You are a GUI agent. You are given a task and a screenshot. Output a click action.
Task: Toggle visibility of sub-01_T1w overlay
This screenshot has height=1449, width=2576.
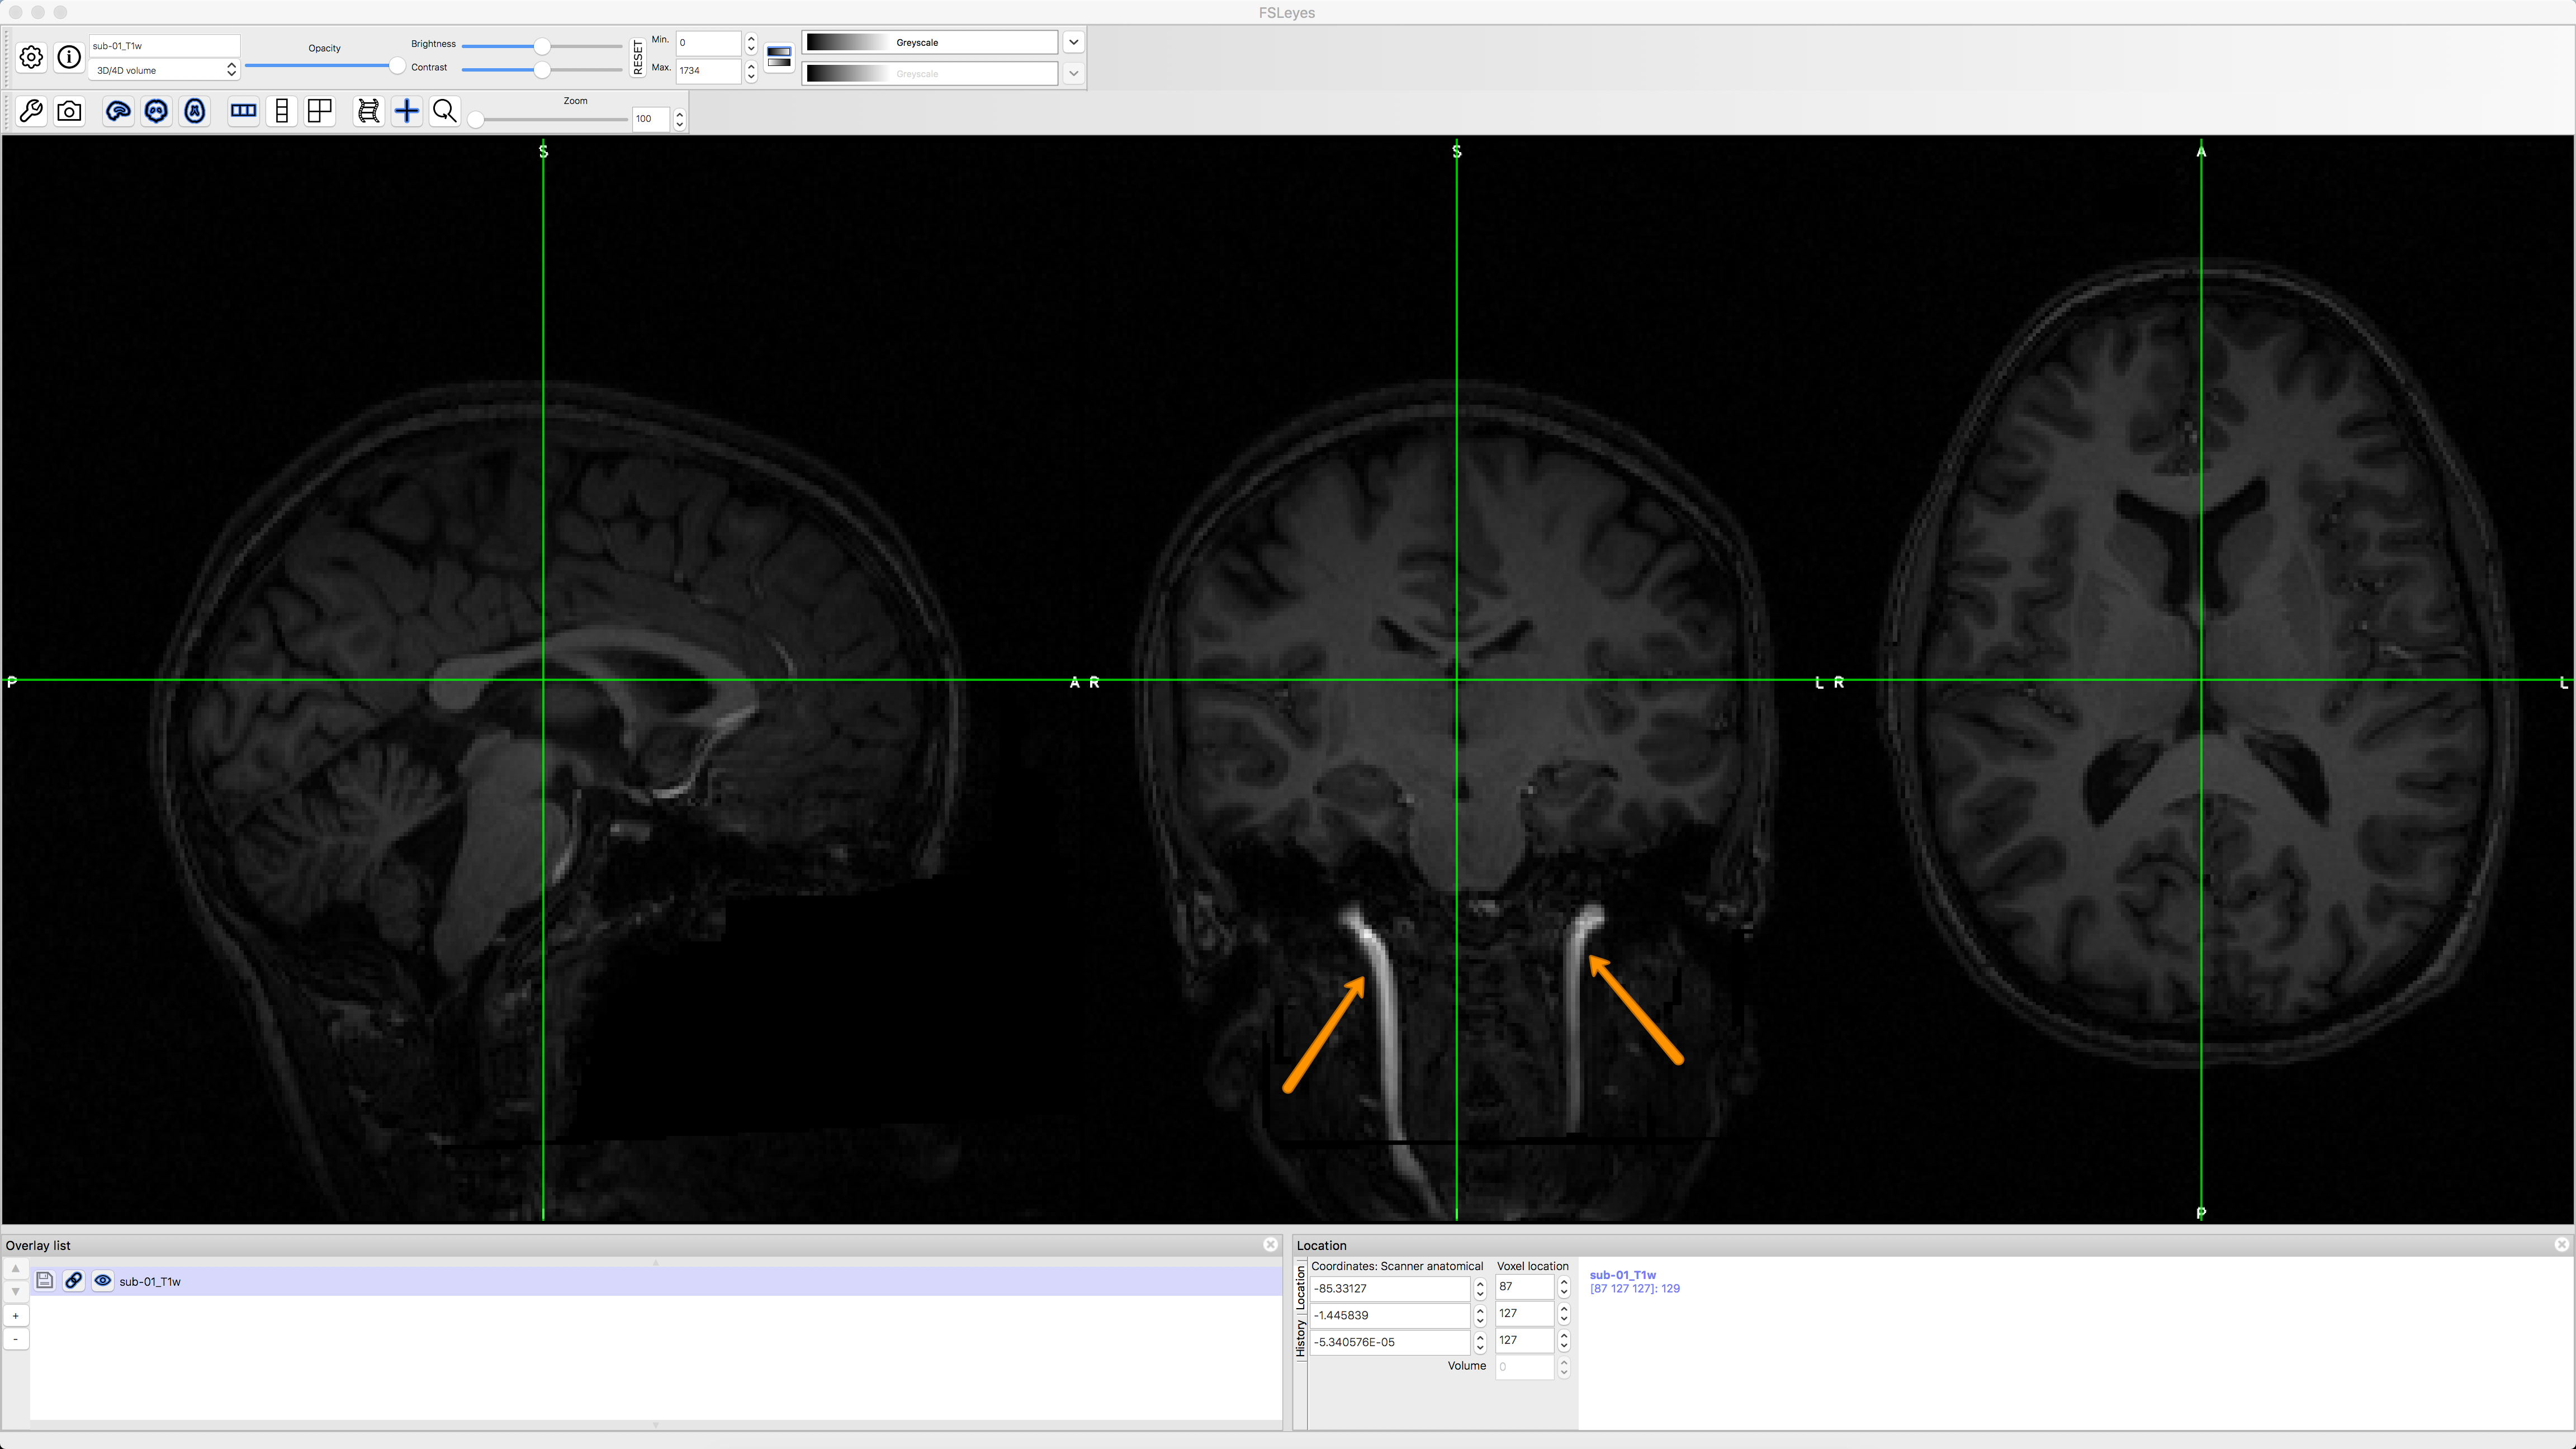(102, 1280)
